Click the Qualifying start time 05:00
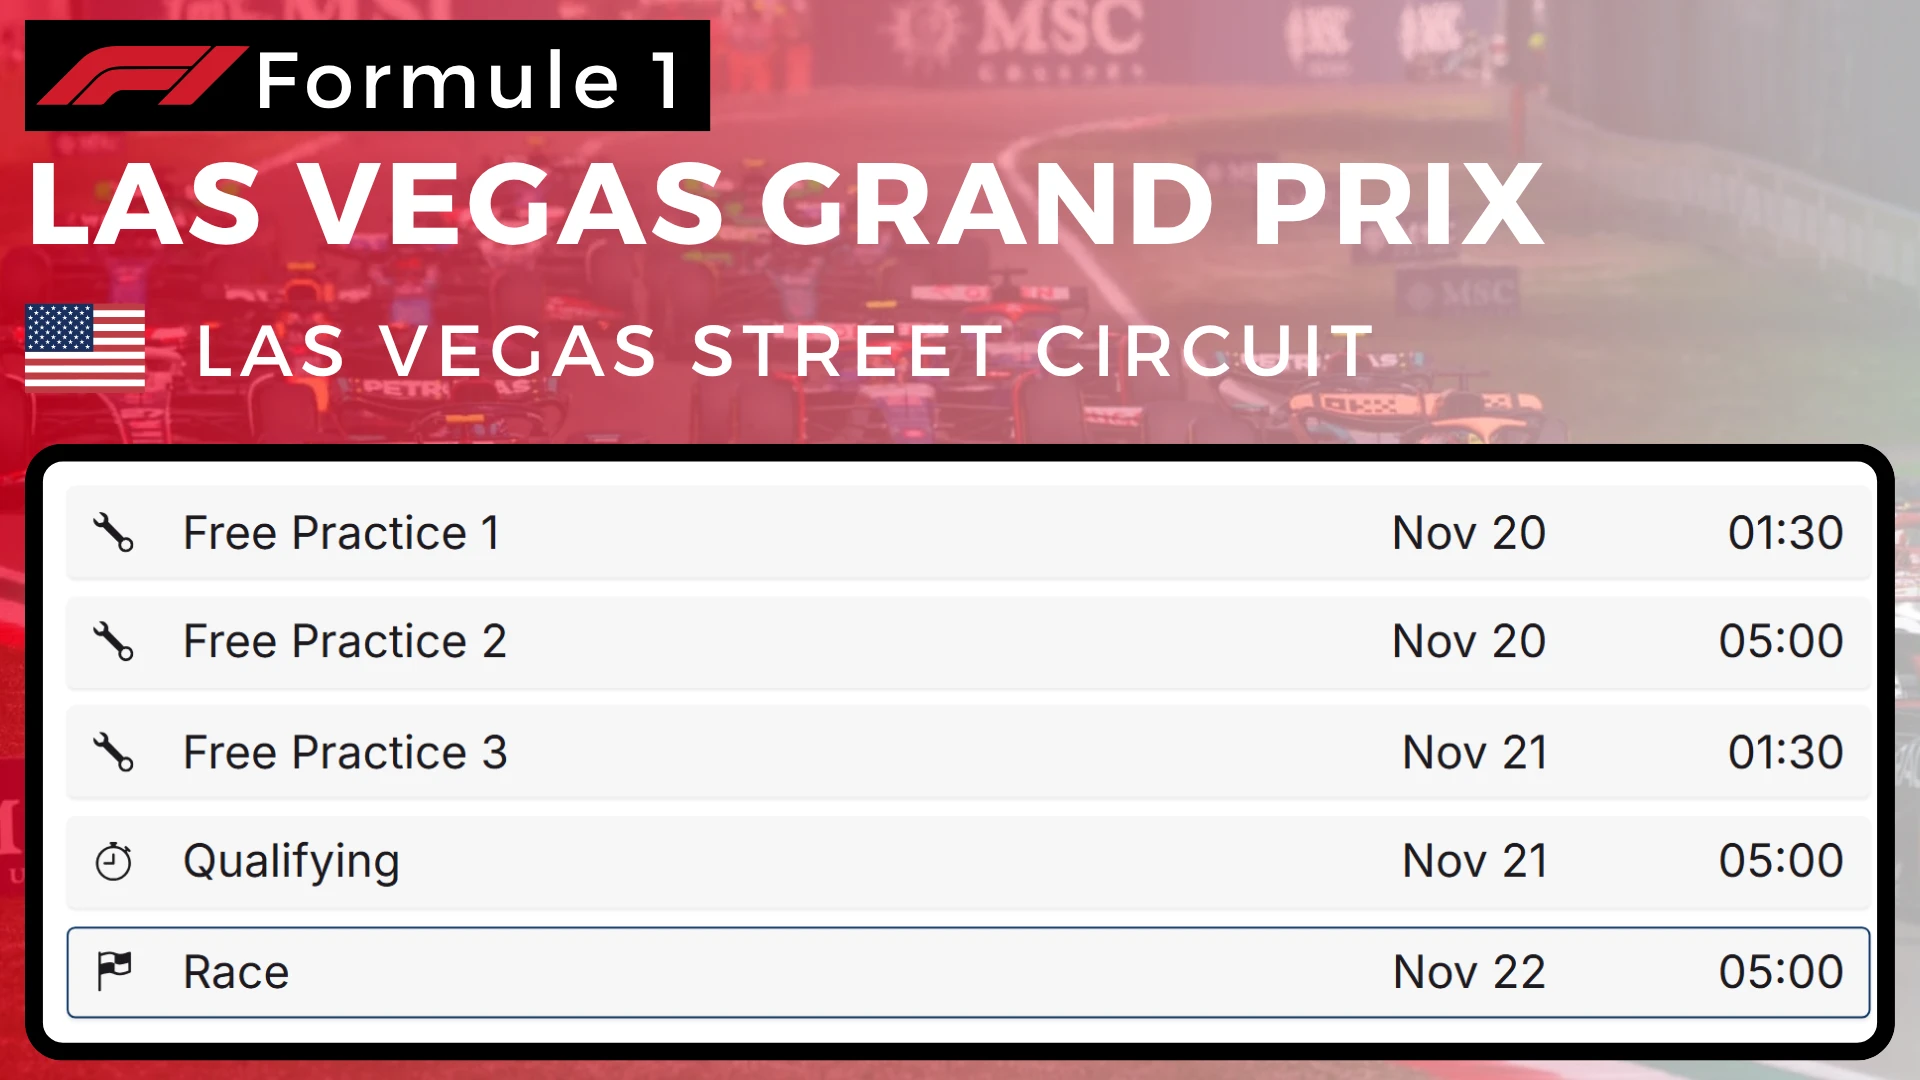The height and width of the screenshot is (1080, 1920). coord(1781,861)
